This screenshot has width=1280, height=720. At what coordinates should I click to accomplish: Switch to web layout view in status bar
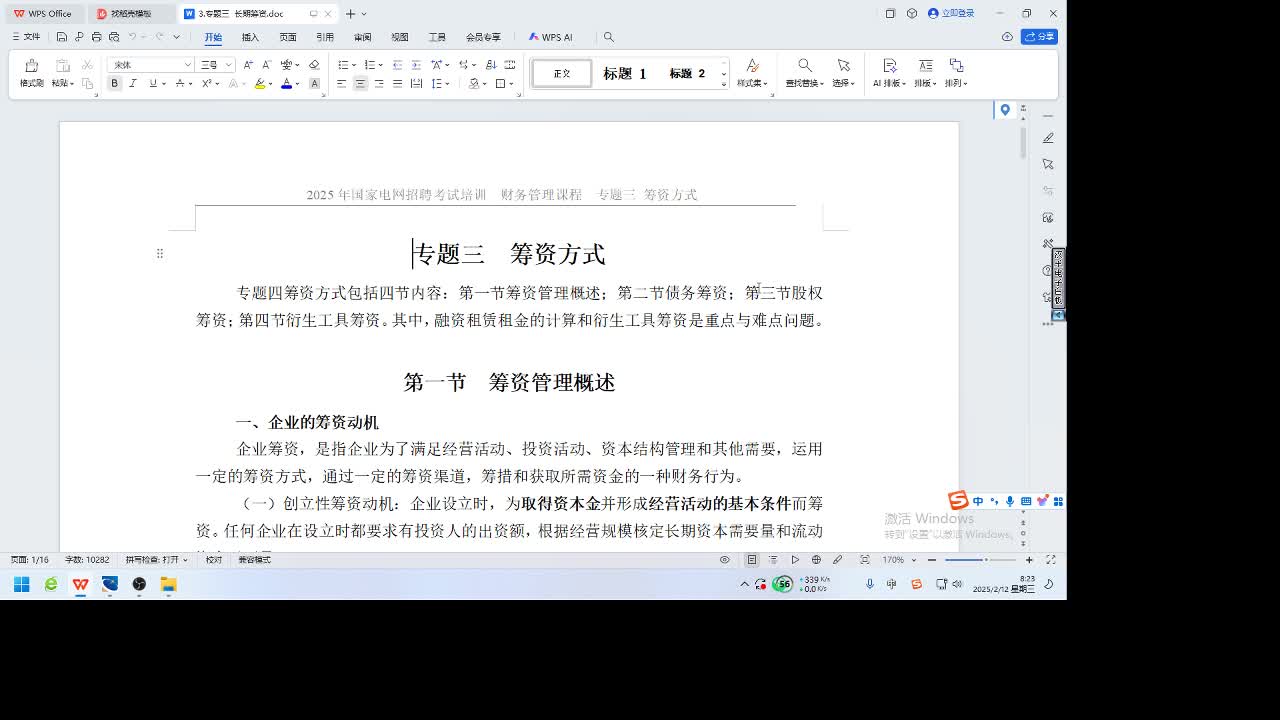point(816,560)
